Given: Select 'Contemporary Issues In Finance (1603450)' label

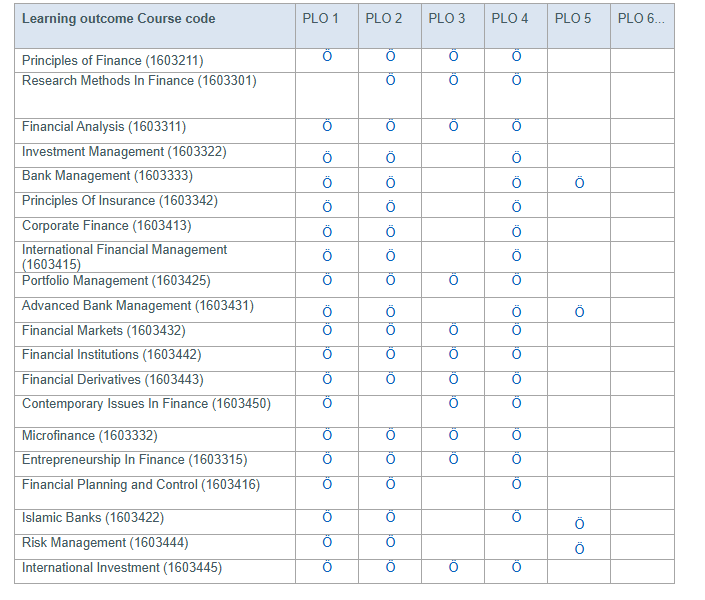Looking at the screenshot, I should point(147,404).
